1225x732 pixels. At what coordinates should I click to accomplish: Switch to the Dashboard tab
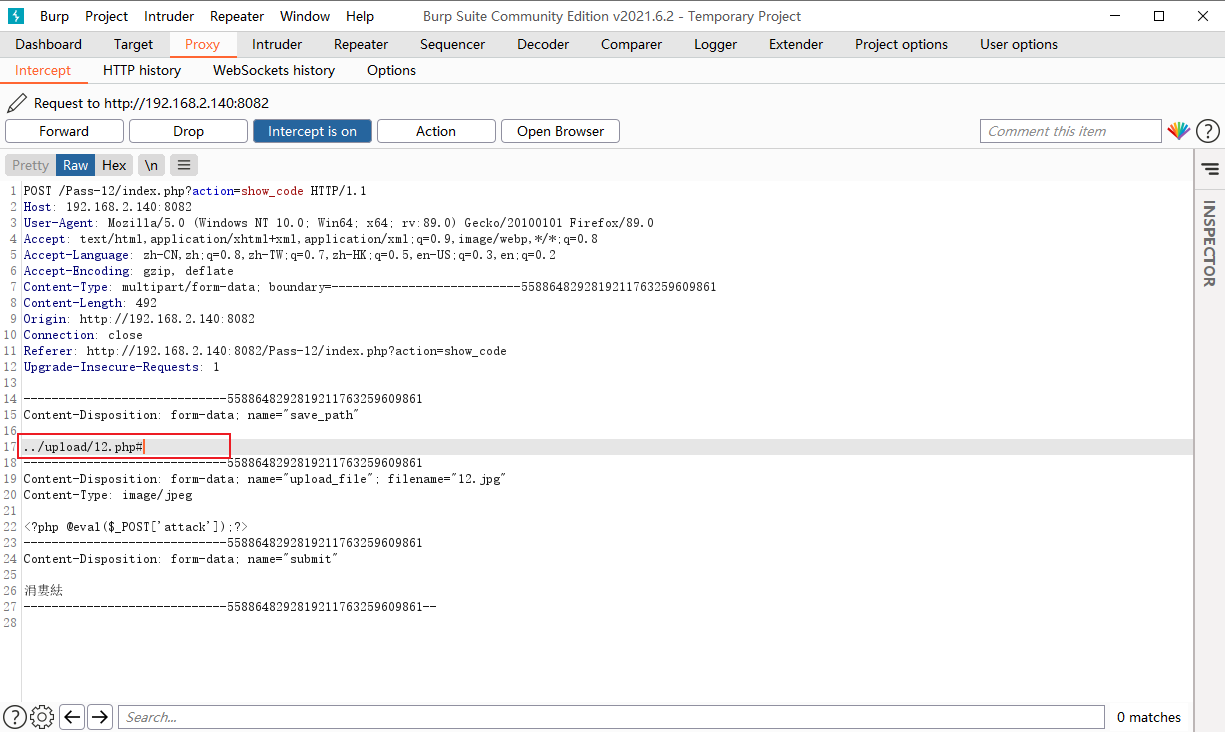[49, 44]
